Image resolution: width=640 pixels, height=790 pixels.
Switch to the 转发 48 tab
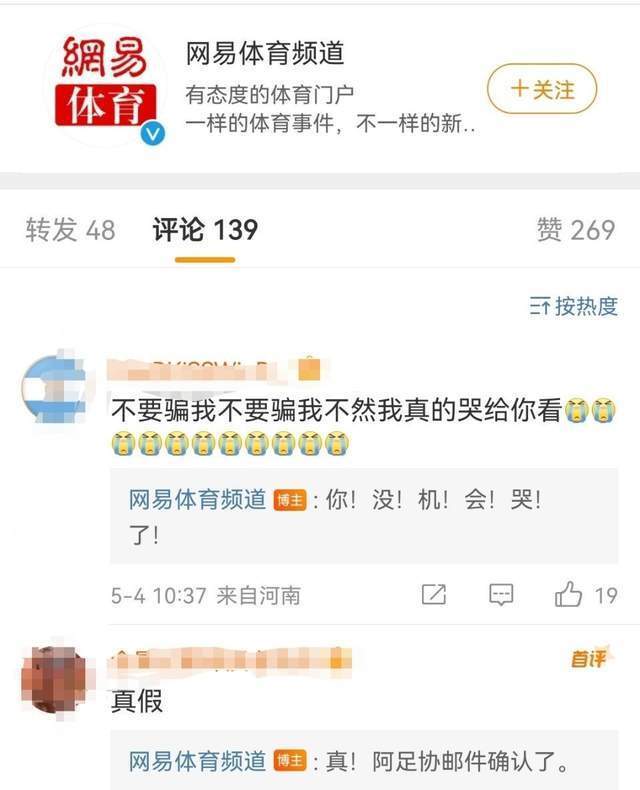pos(71,230)
